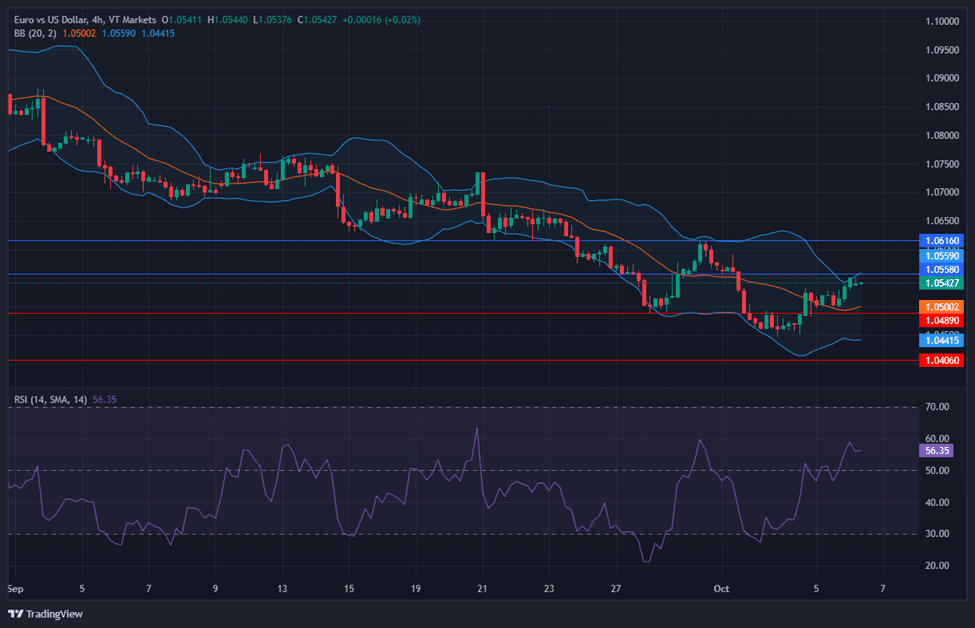Click the blue 1.04415 price axis label
Screen dimensions: 975x628
click(x=942, y=340)
